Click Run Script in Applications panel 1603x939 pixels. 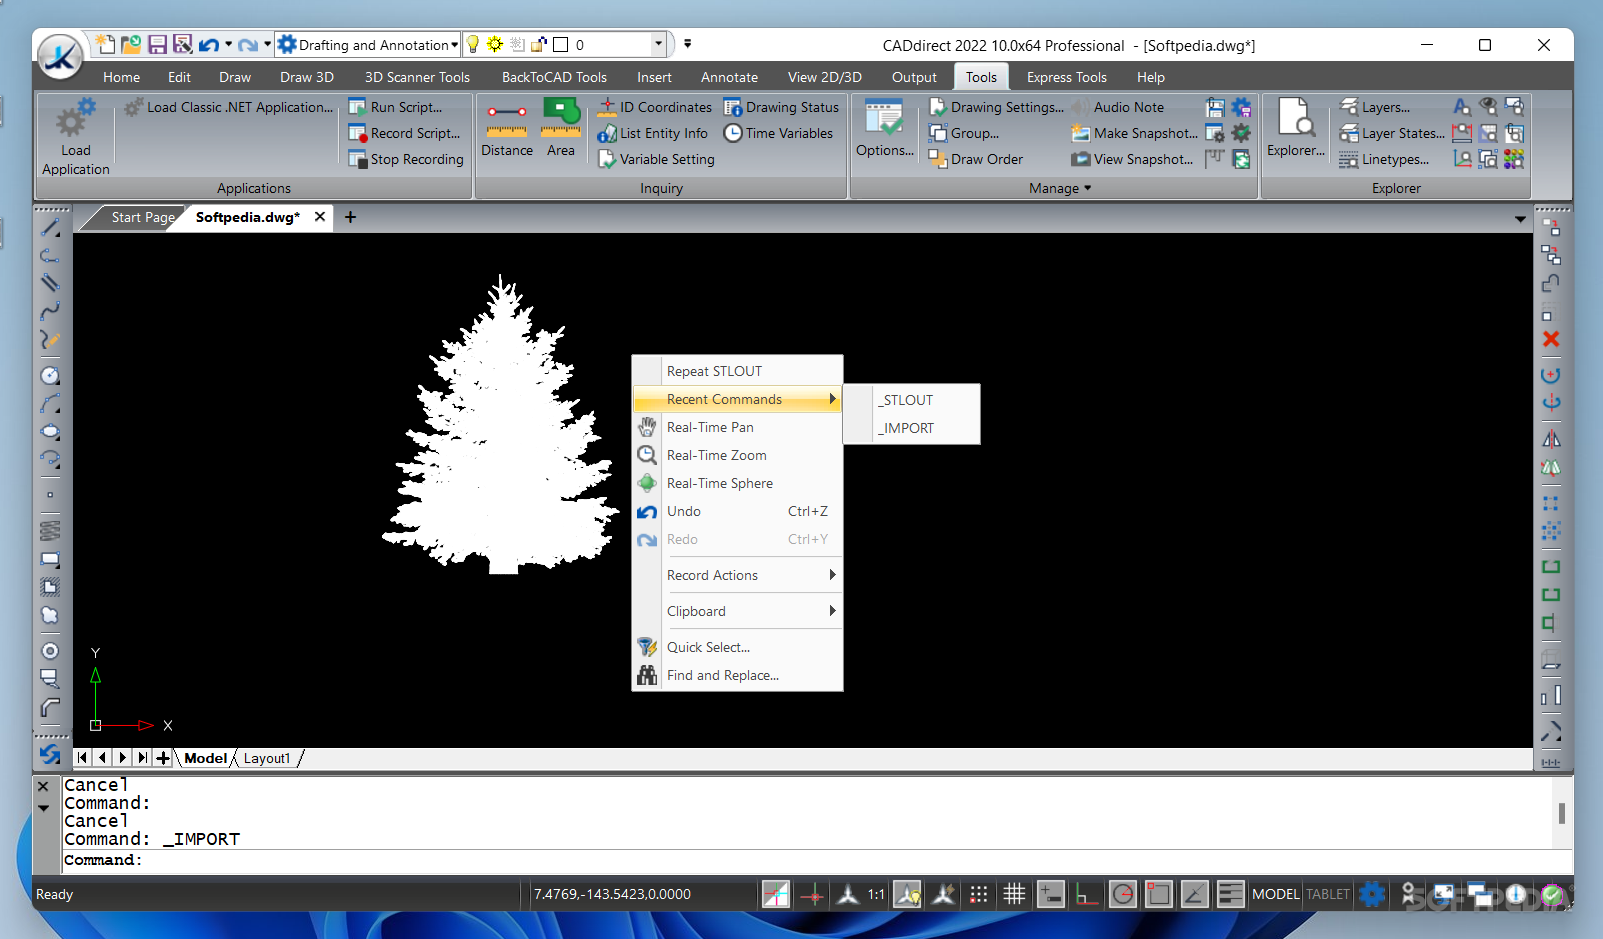(x=396, y=107)
